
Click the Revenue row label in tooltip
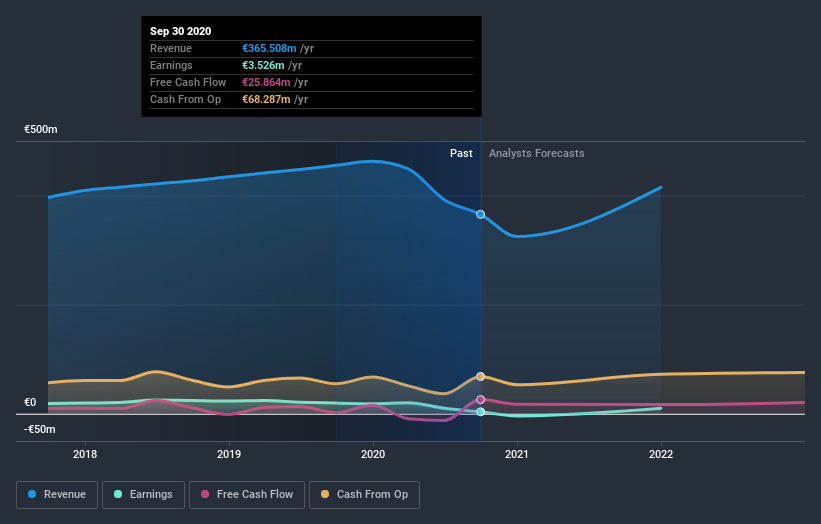coord(171,48)
